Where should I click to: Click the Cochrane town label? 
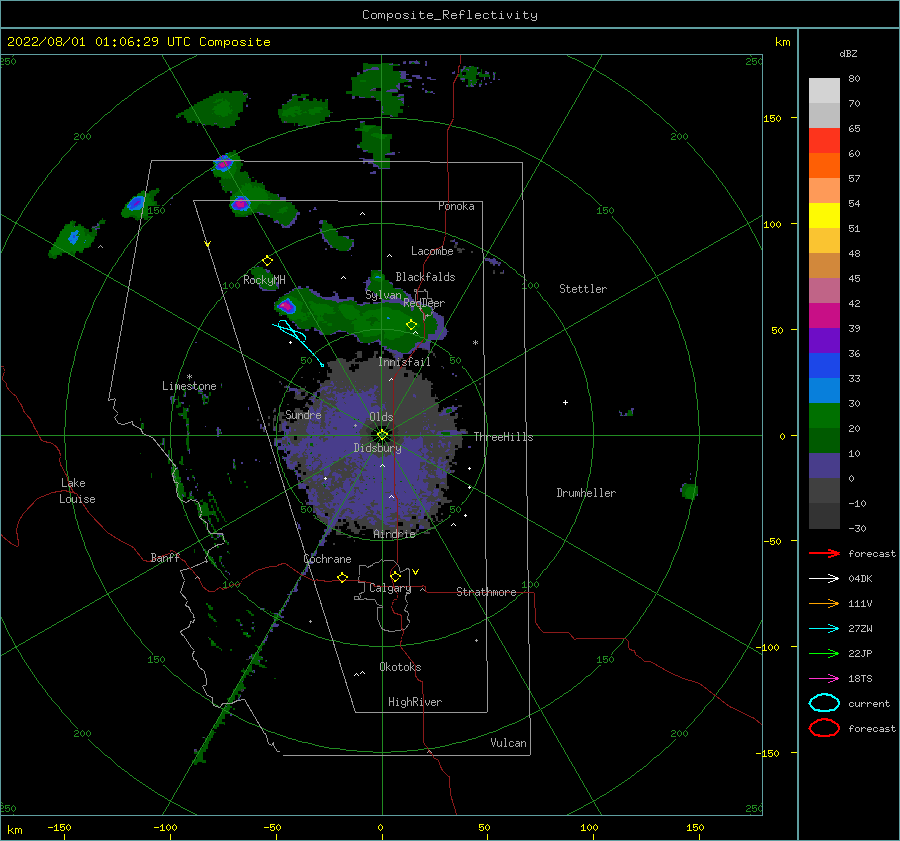[327, 559]
